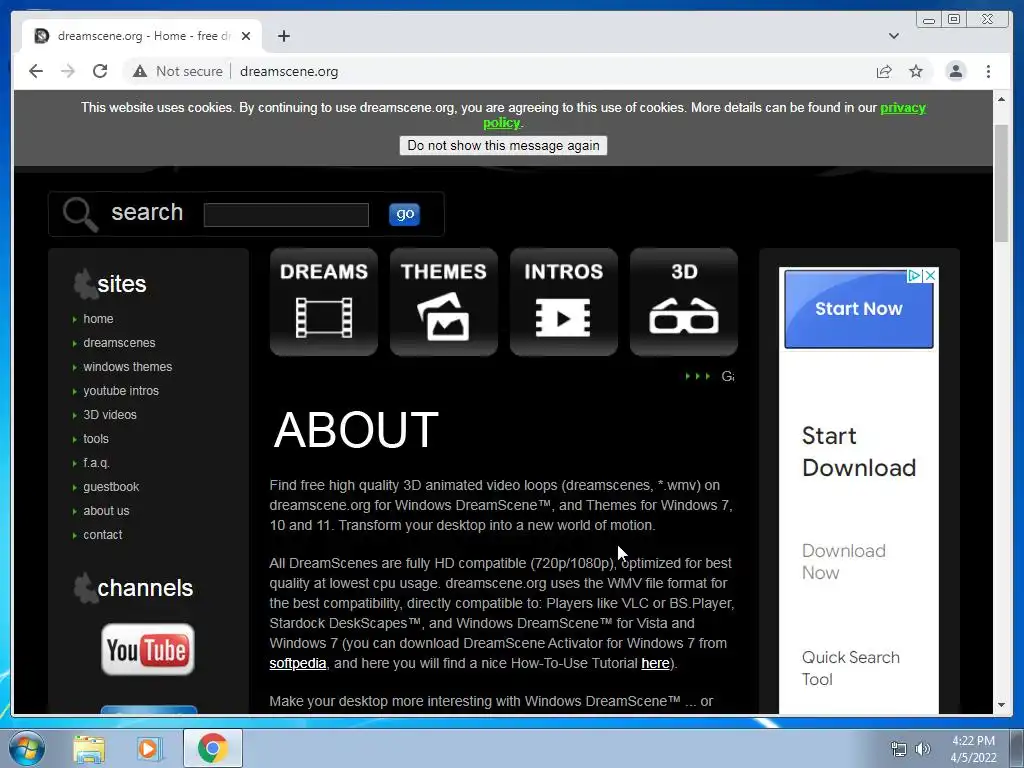Focus the site search input field

click(x=286, y=215)
